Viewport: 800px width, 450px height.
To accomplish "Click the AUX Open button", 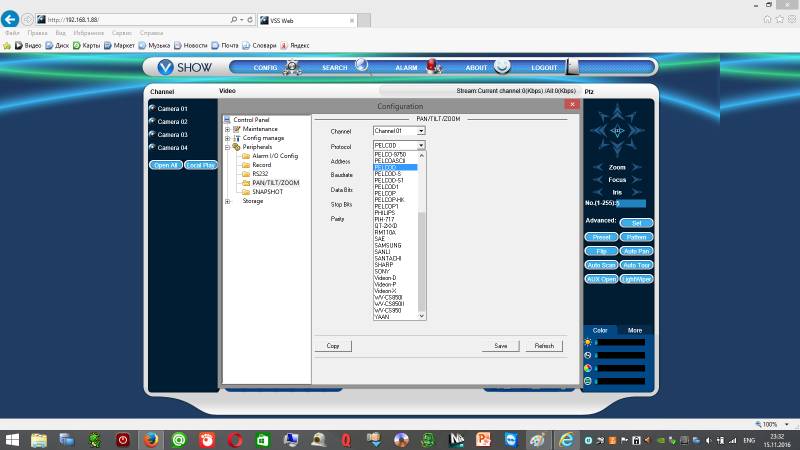I will (x=602, y=280).
